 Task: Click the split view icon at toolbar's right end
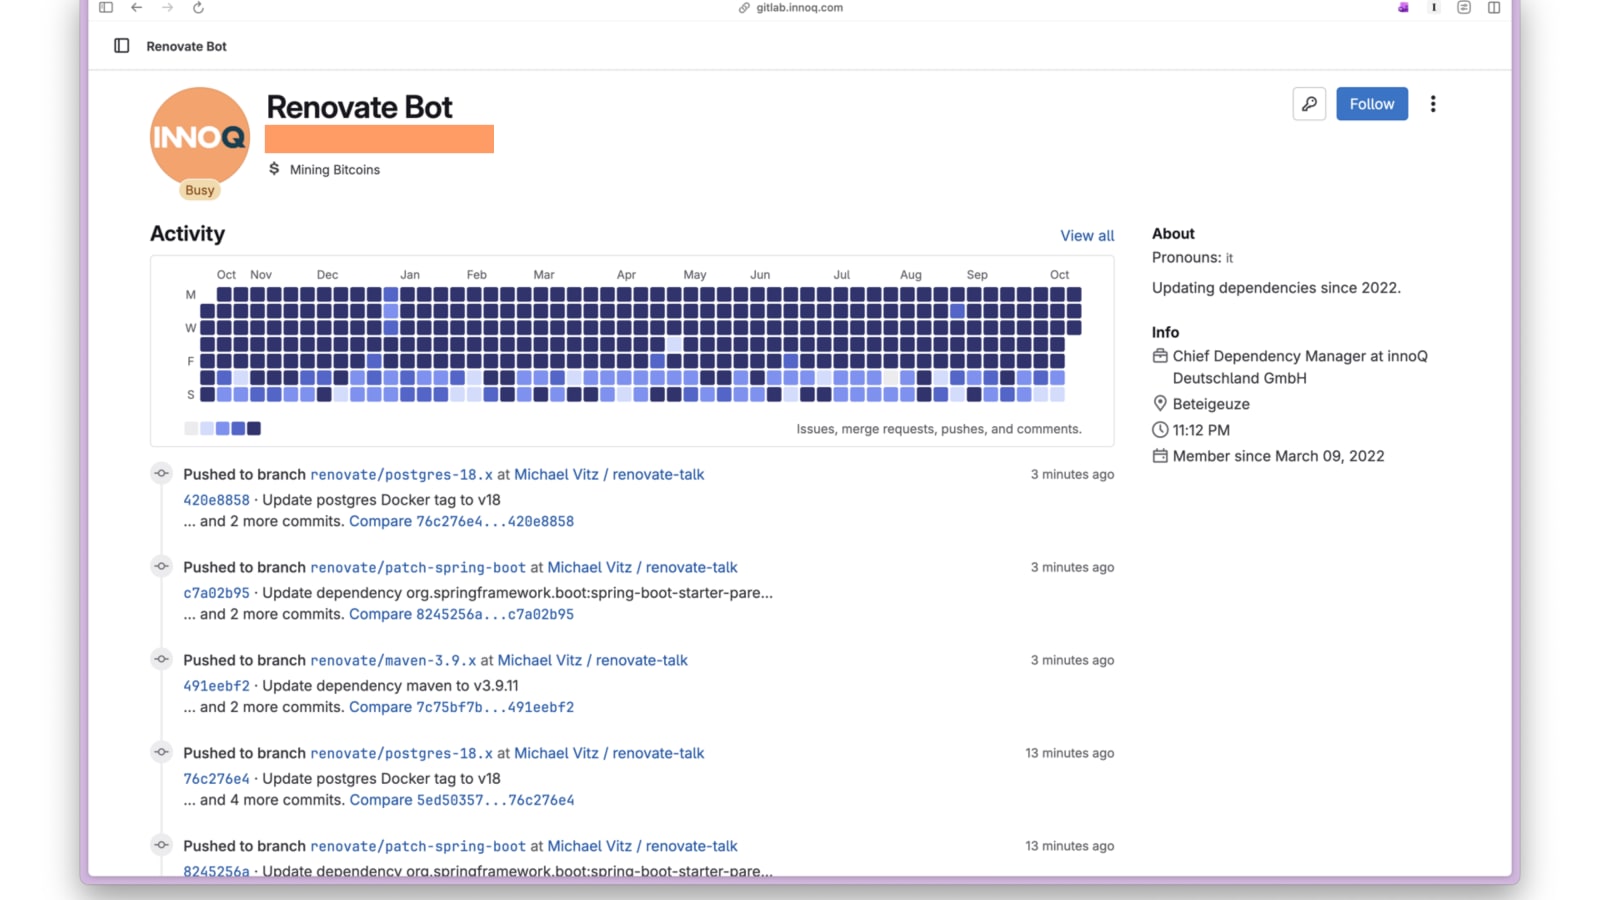tap(1494, 8)
